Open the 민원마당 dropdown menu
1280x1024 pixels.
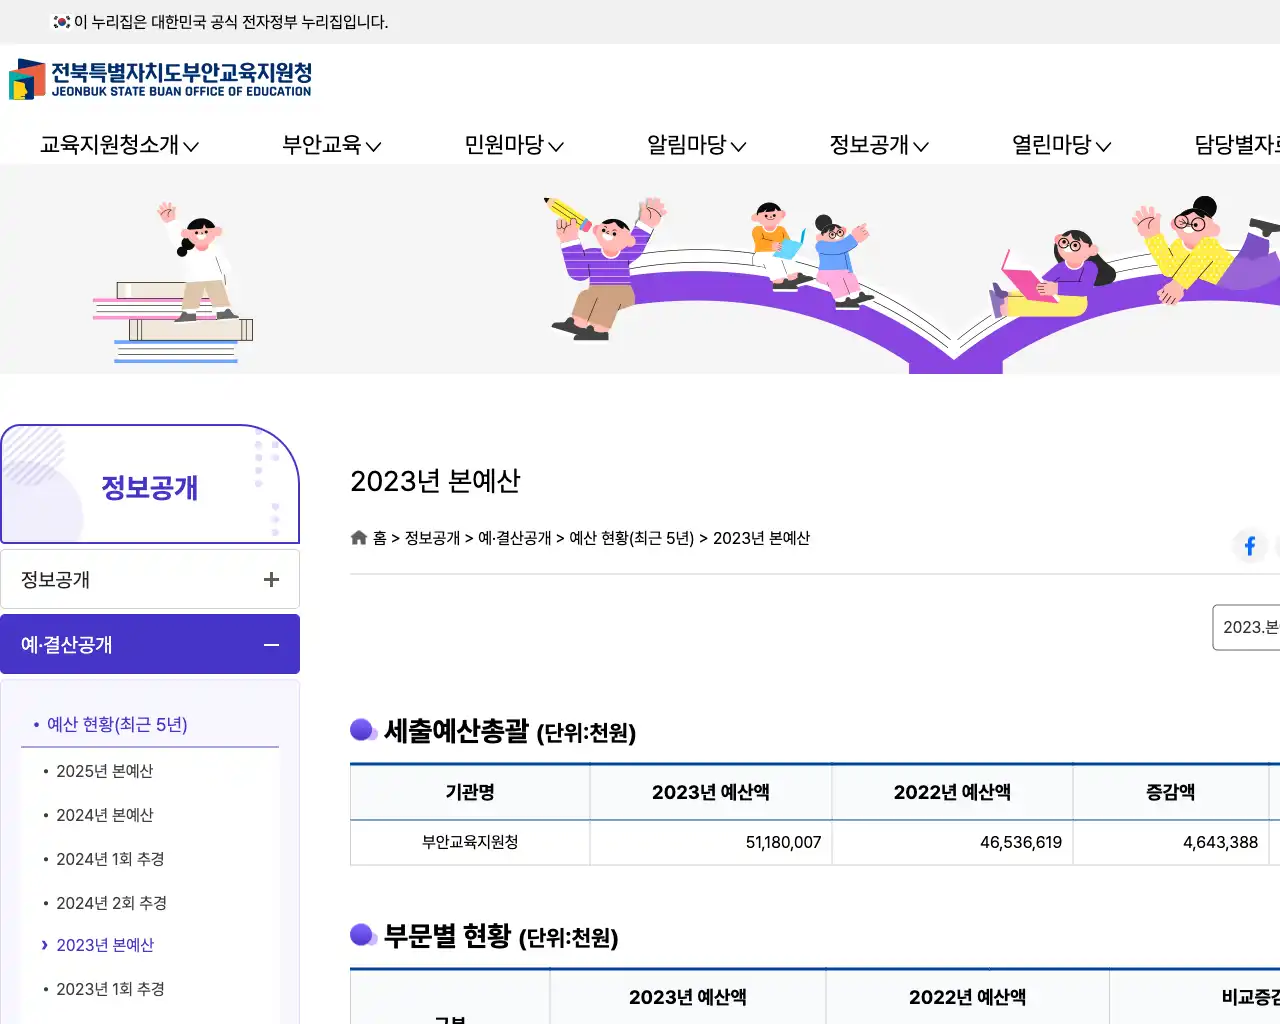(x=514, y=145)
